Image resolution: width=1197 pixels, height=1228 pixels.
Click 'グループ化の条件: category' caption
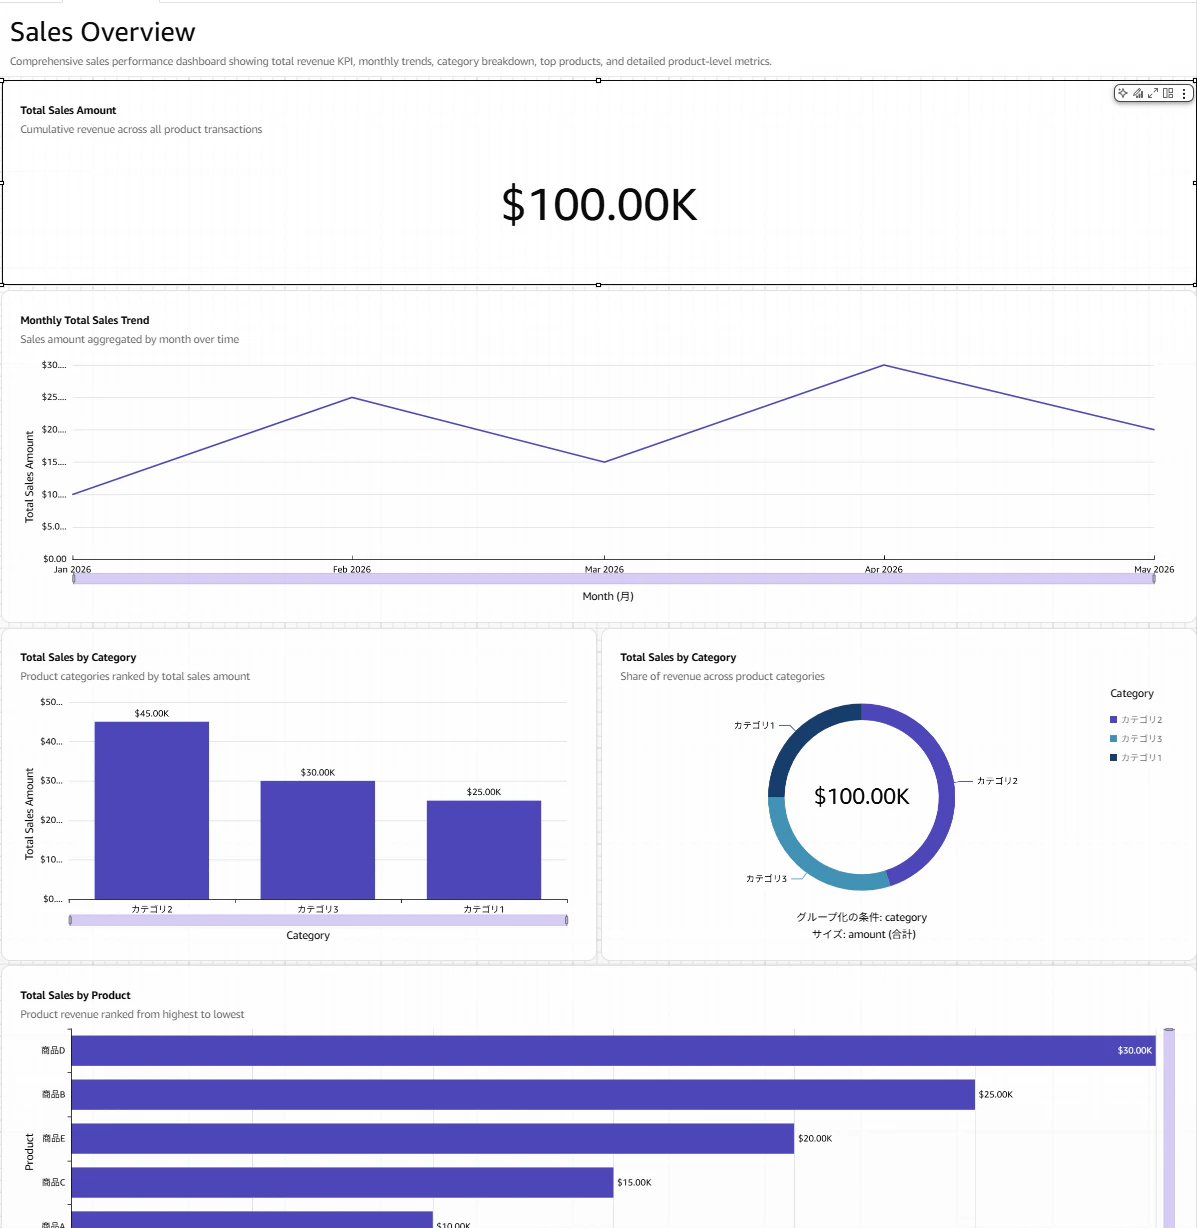862,917
